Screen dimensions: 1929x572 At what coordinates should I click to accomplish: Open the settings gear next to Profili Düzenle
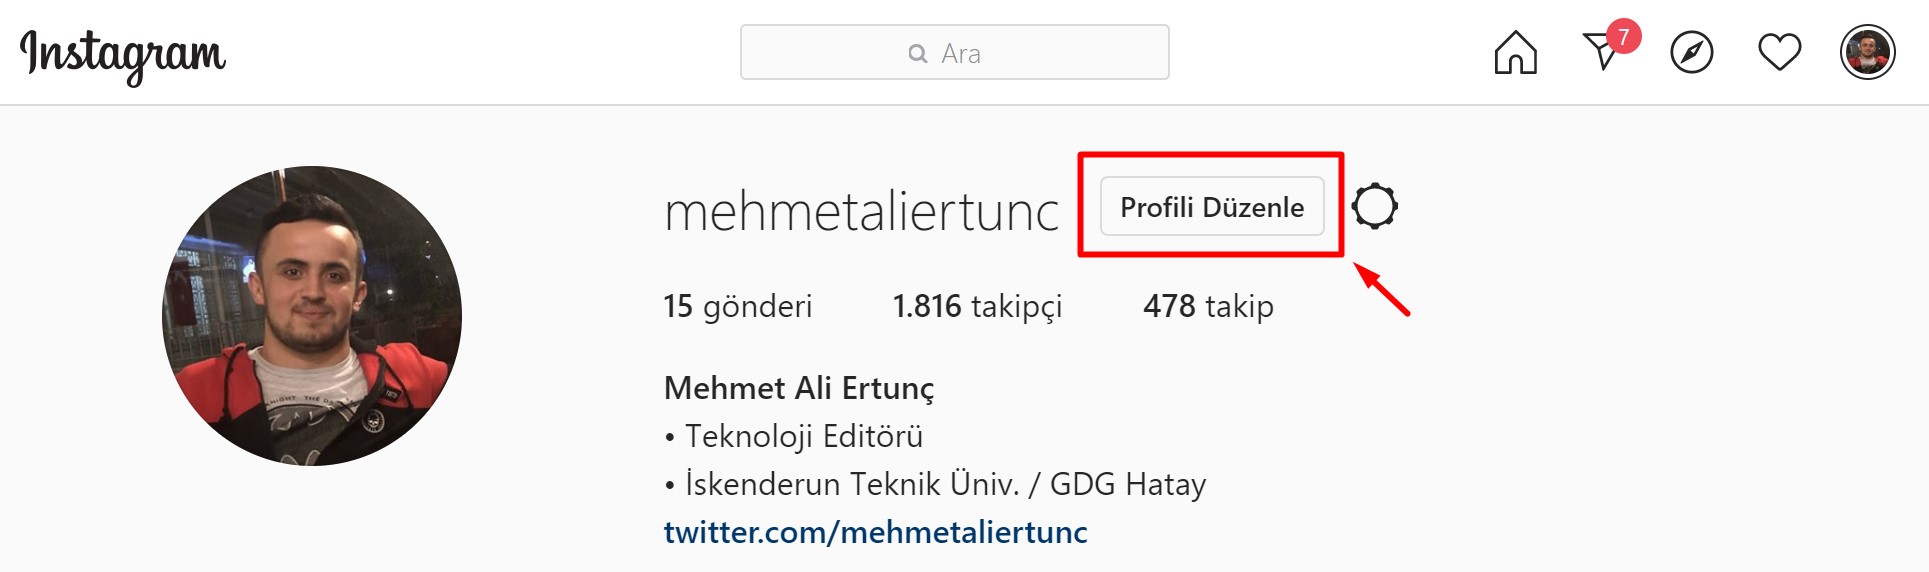[x=1374, y=207]
